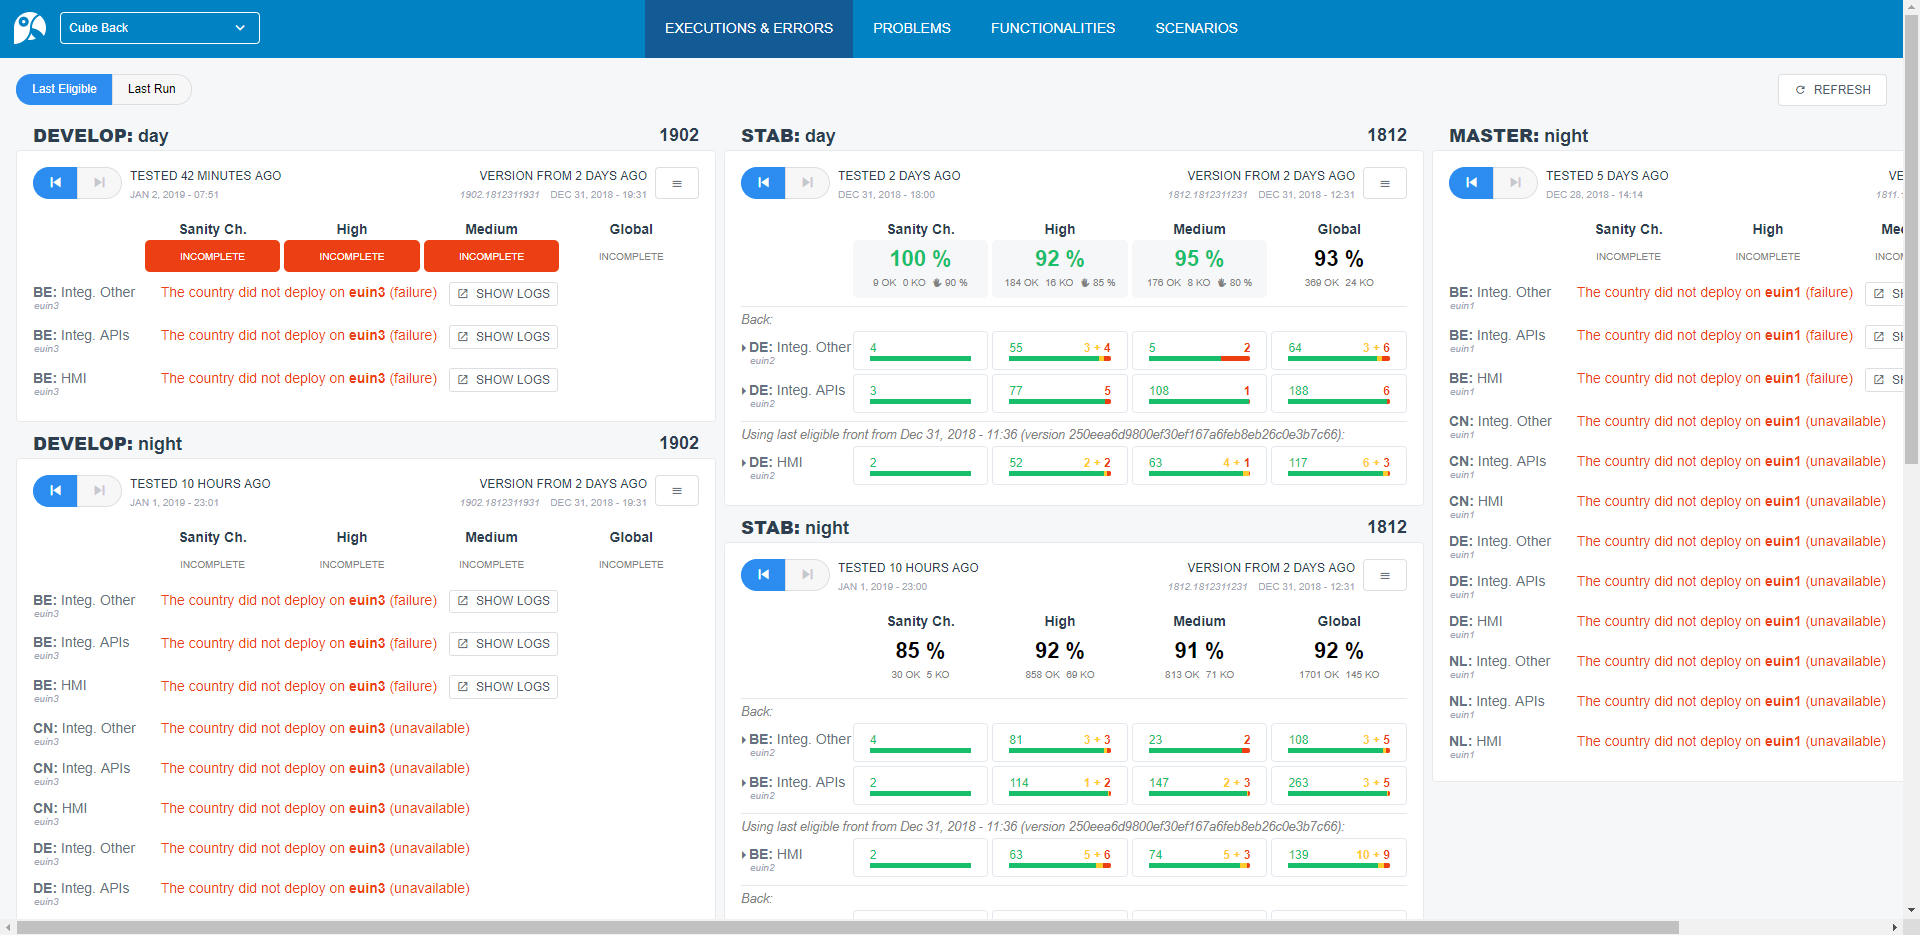Show logs for DEVELOP day BE Integ. Other
The height and width of the screenshot is (935, 1920).
tap(503, 294)
